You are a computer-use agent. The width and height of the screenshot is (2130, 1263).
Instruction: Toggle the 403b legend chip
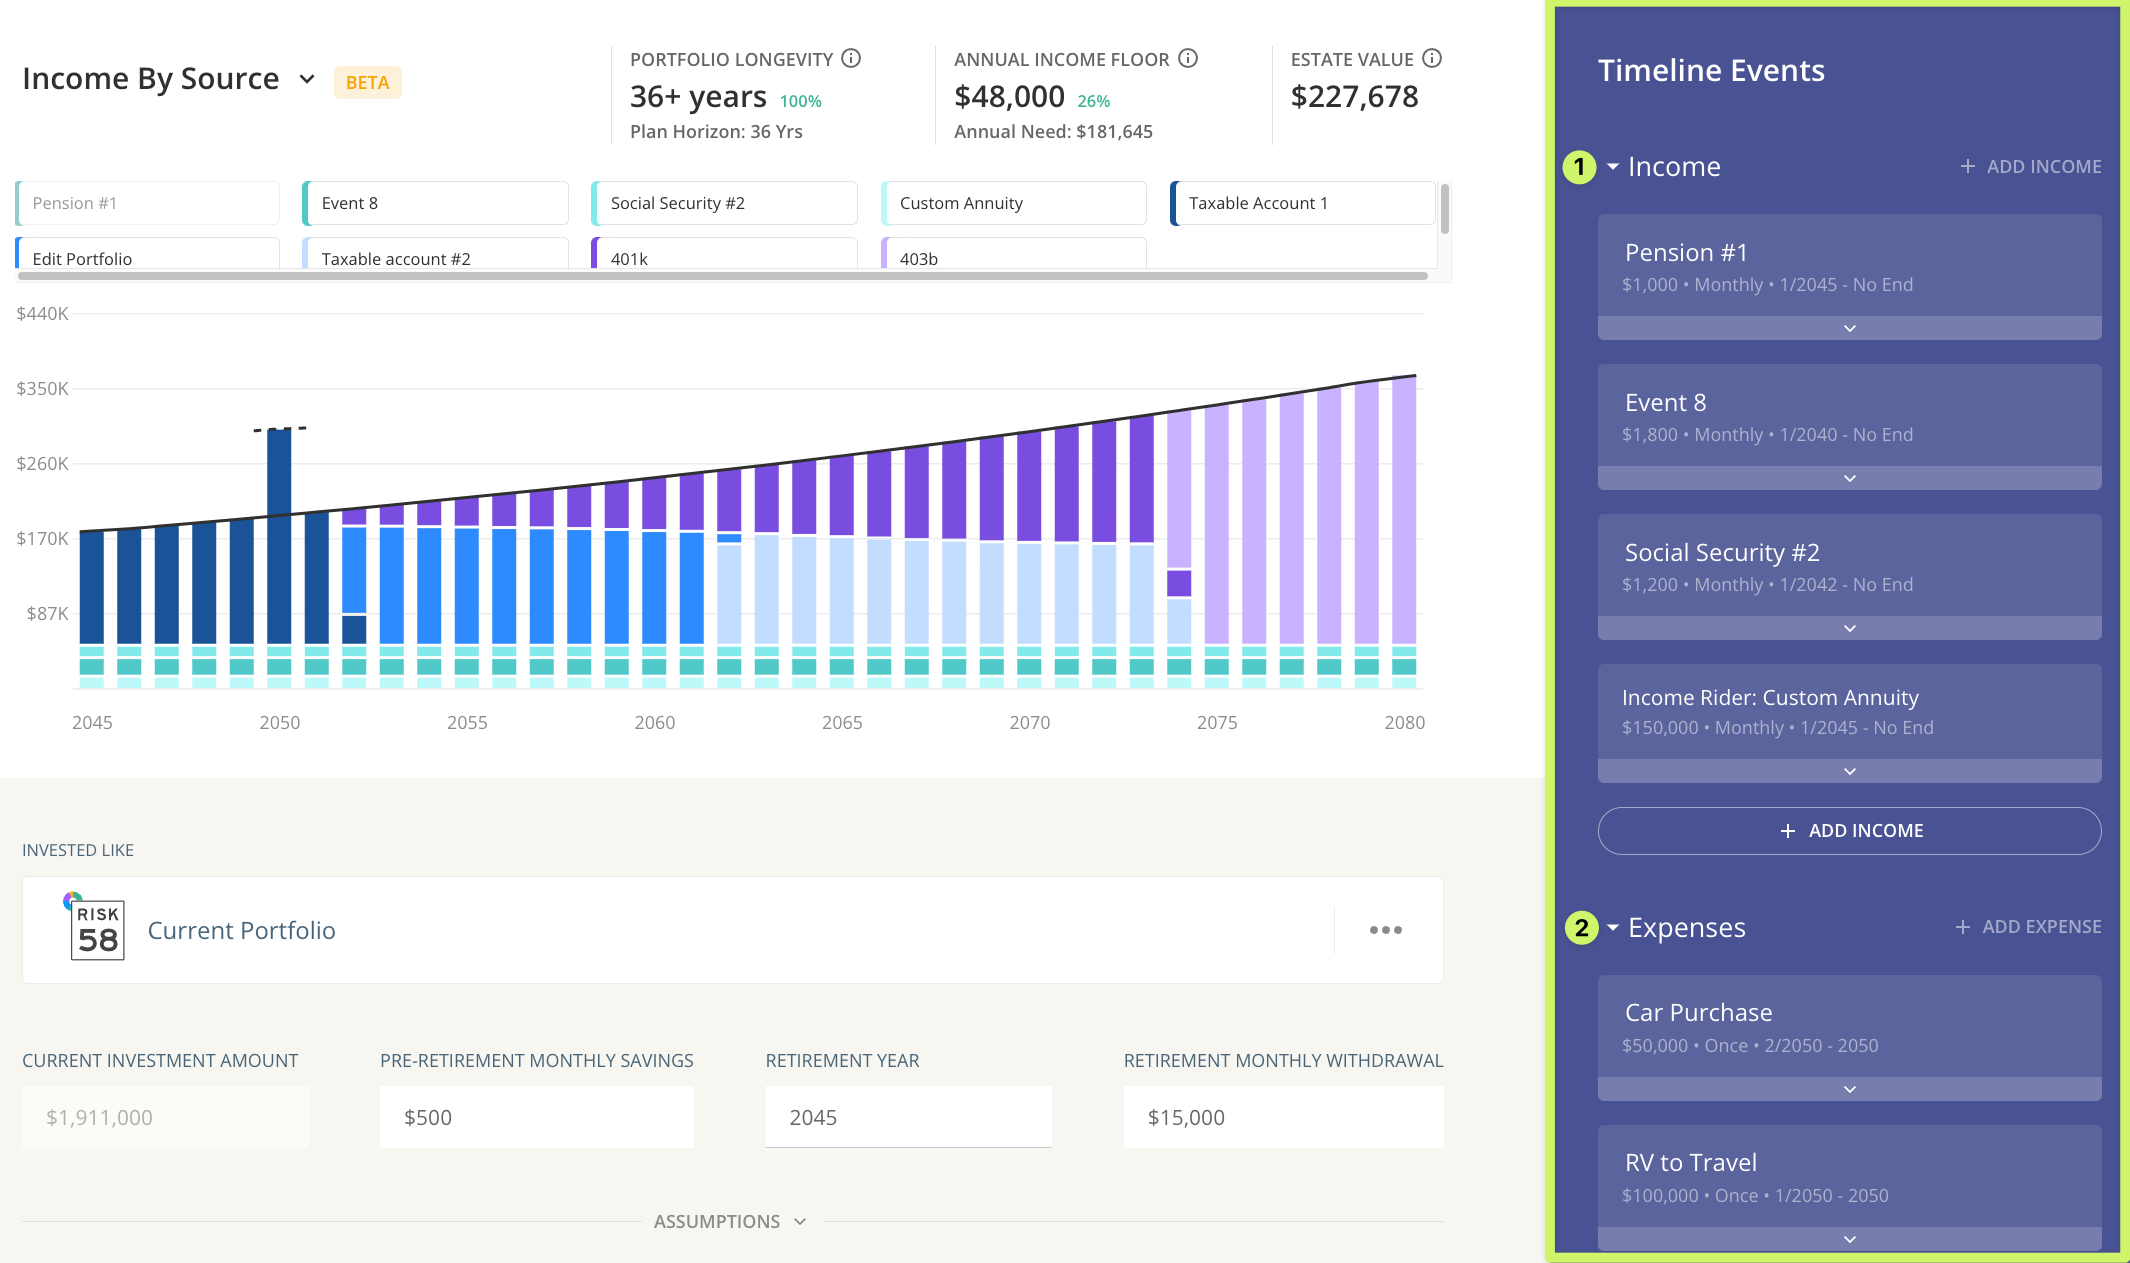click(1012, 258)
